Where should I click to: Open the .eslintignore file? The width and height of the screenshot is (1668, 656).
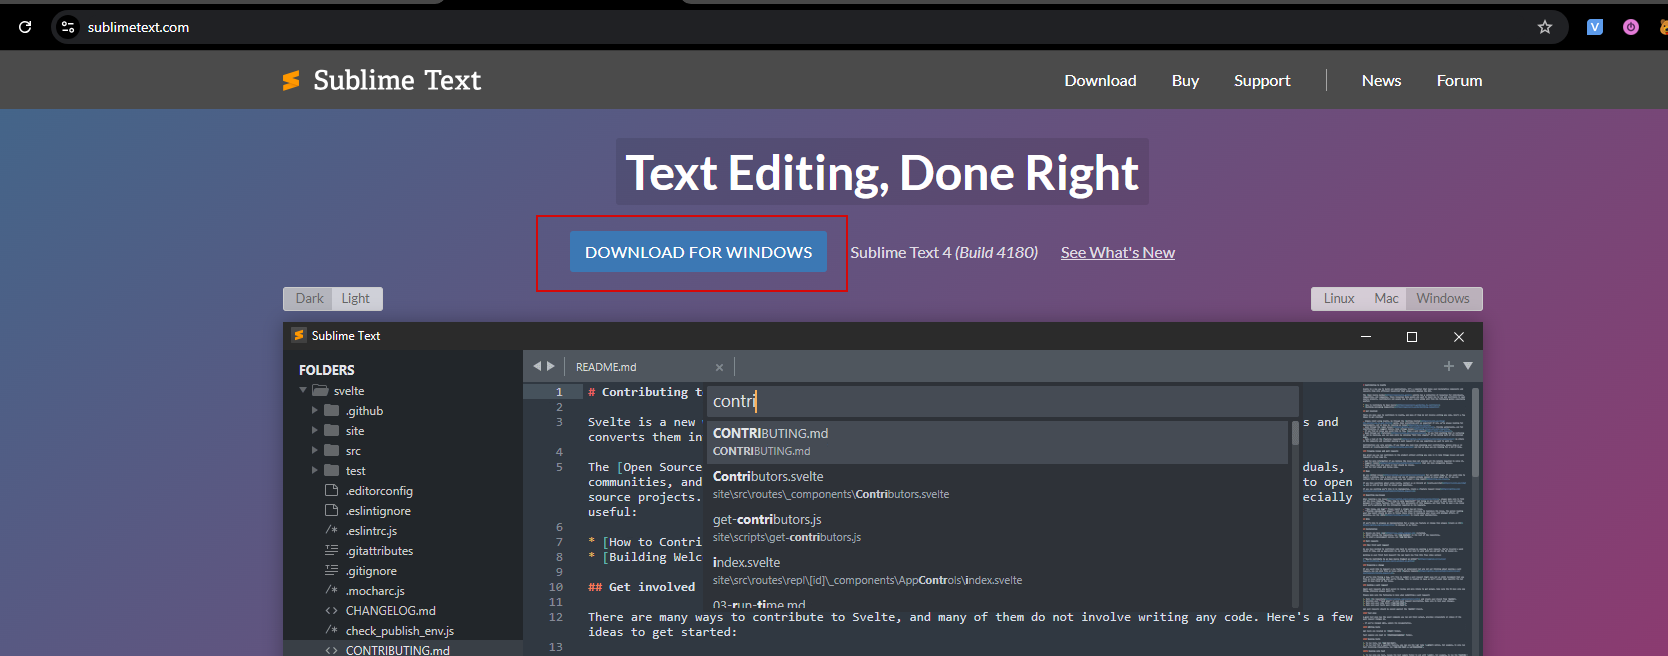click(378, 511)
